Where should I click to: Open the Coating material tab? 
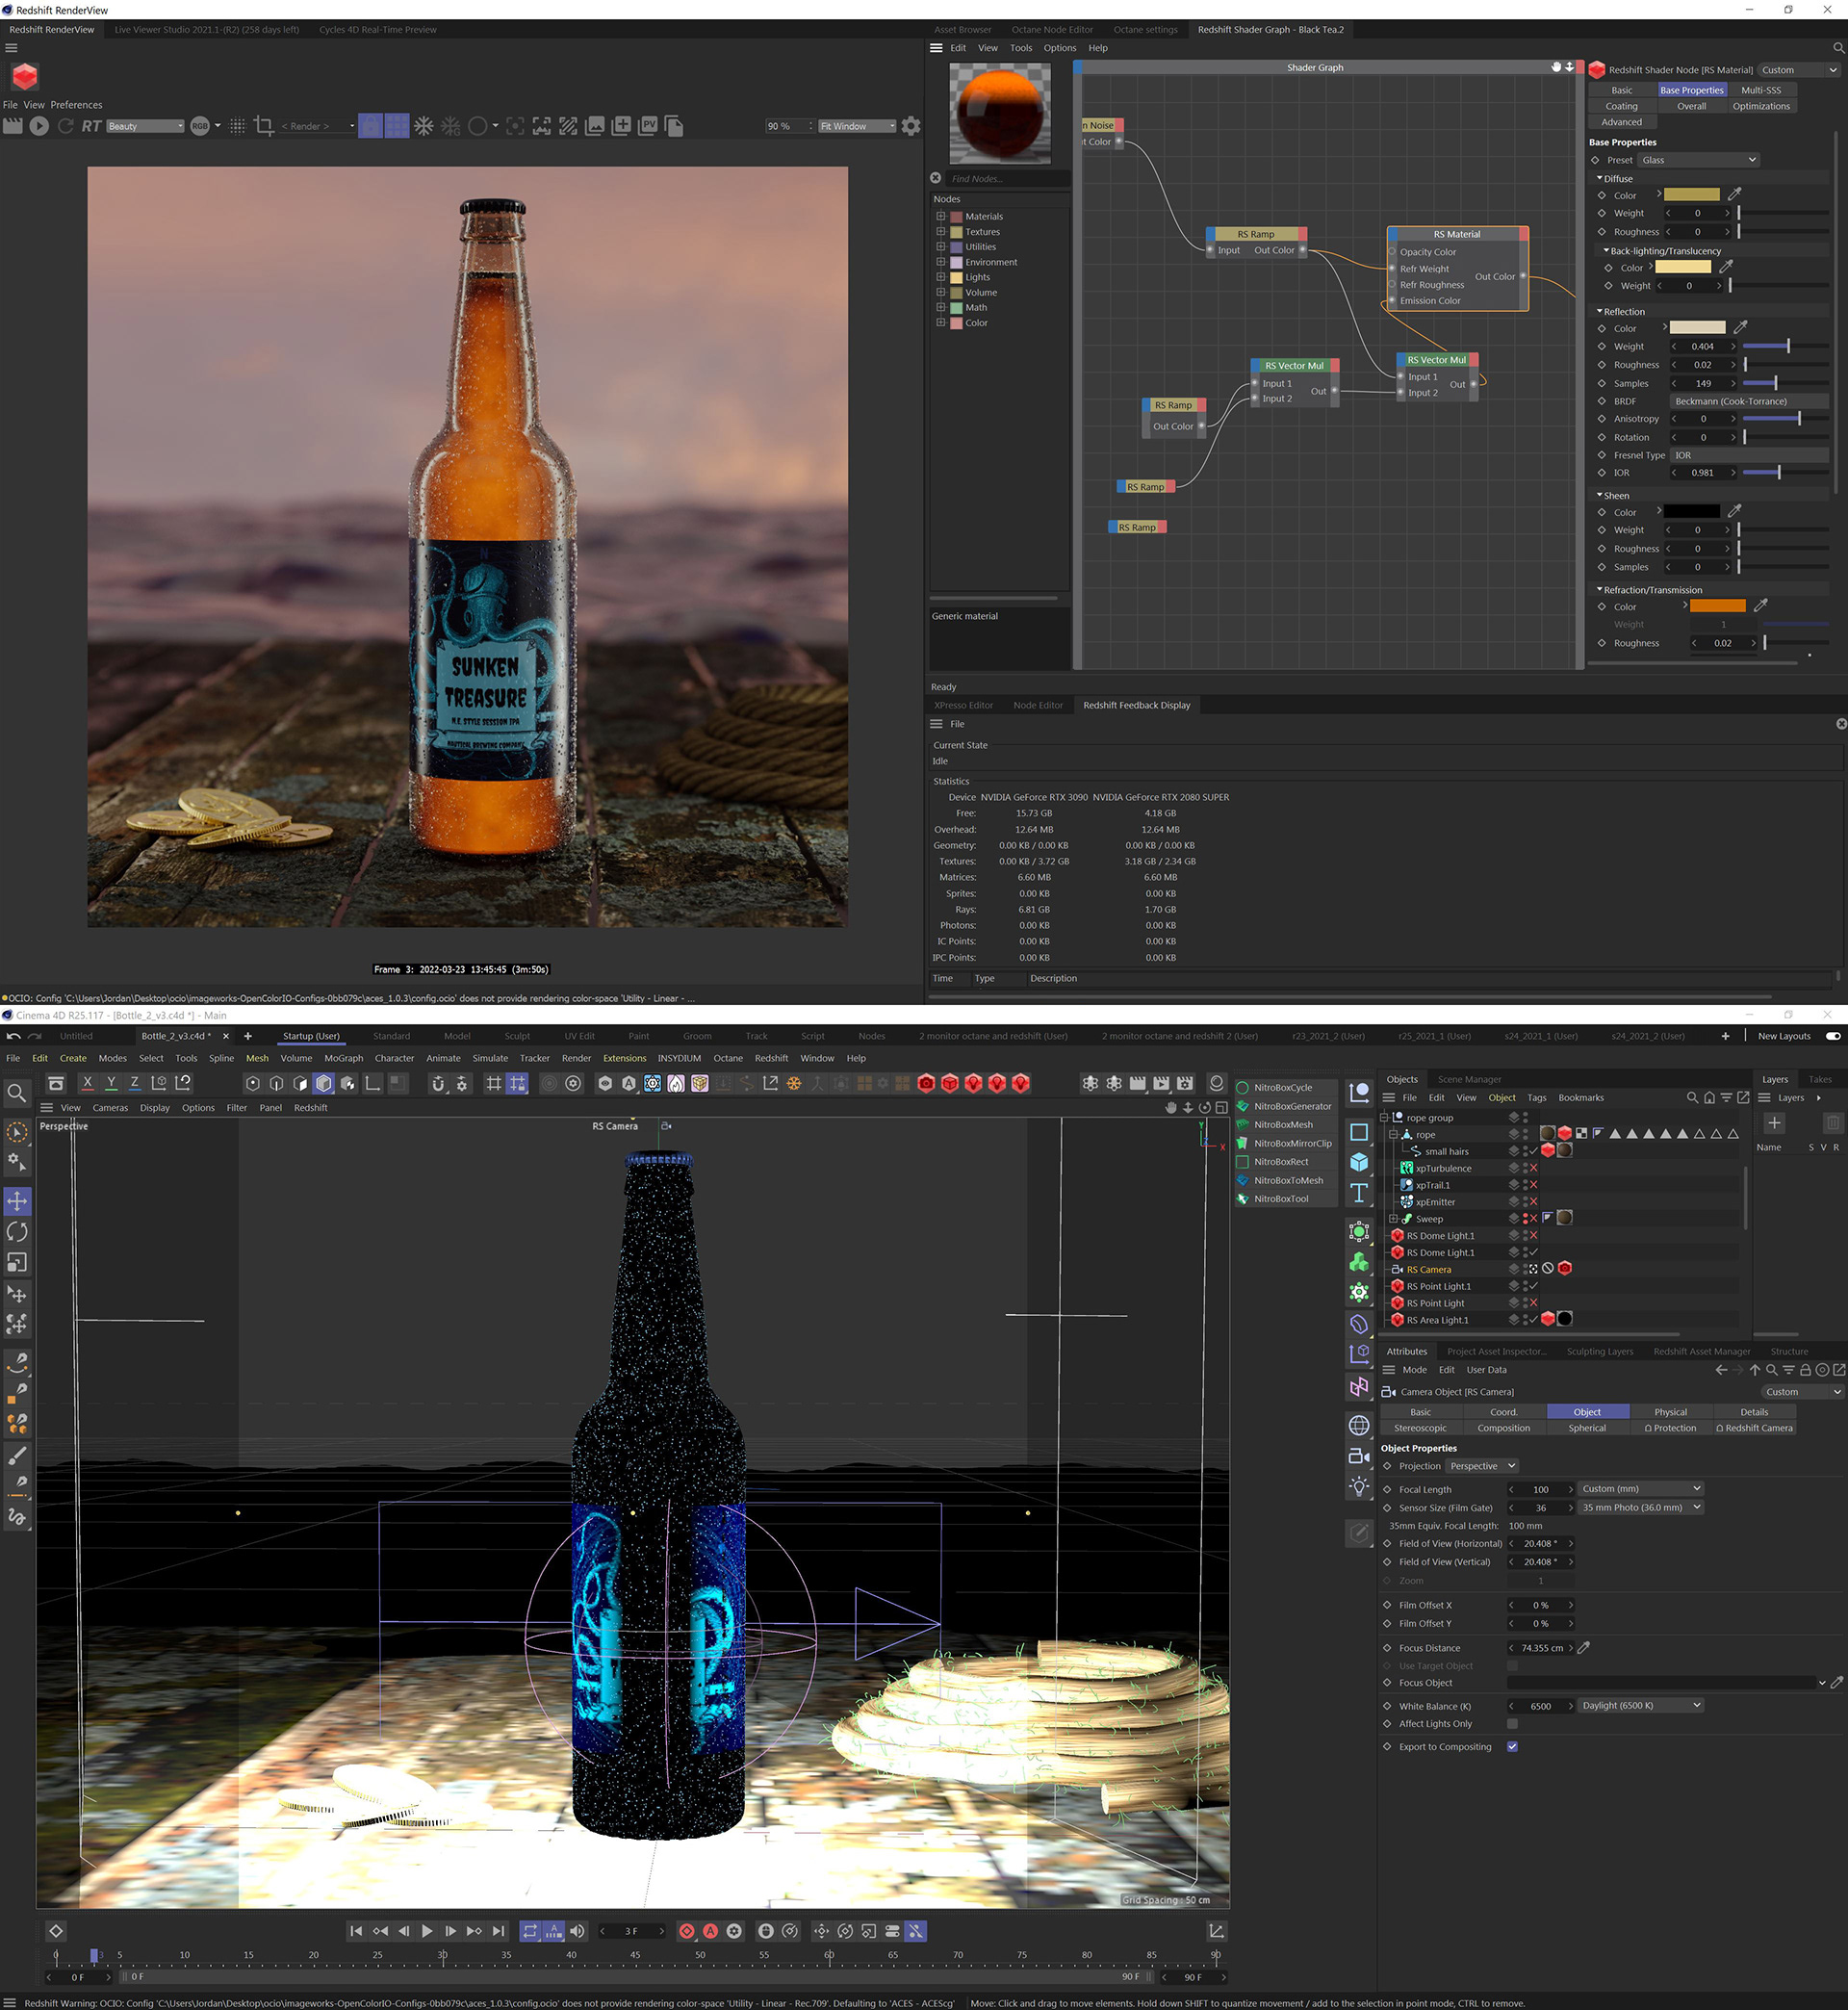coord(1621,106)
